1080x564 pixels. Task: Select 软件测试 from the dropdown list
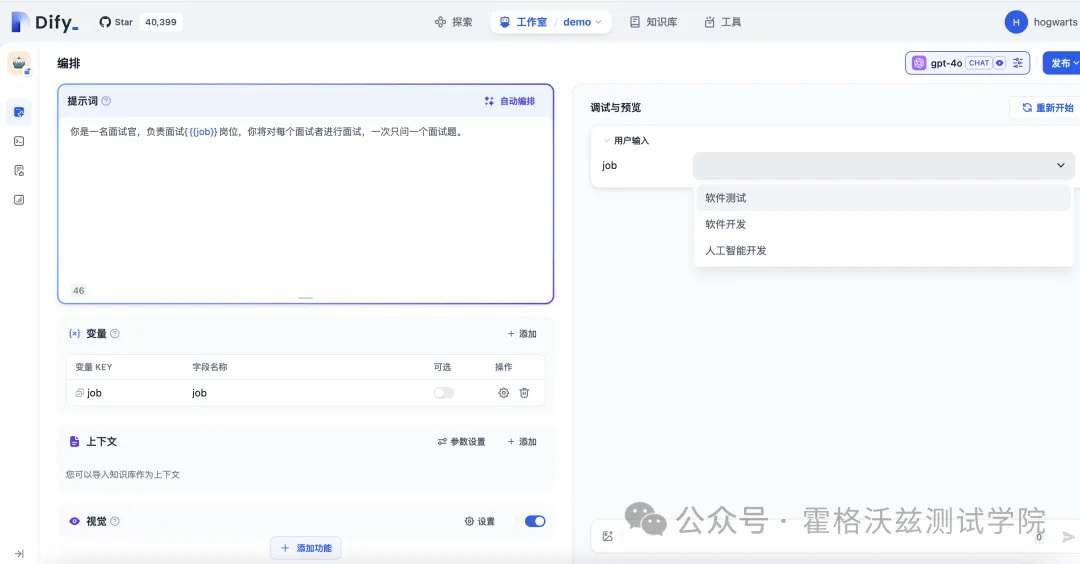[883, 198]
